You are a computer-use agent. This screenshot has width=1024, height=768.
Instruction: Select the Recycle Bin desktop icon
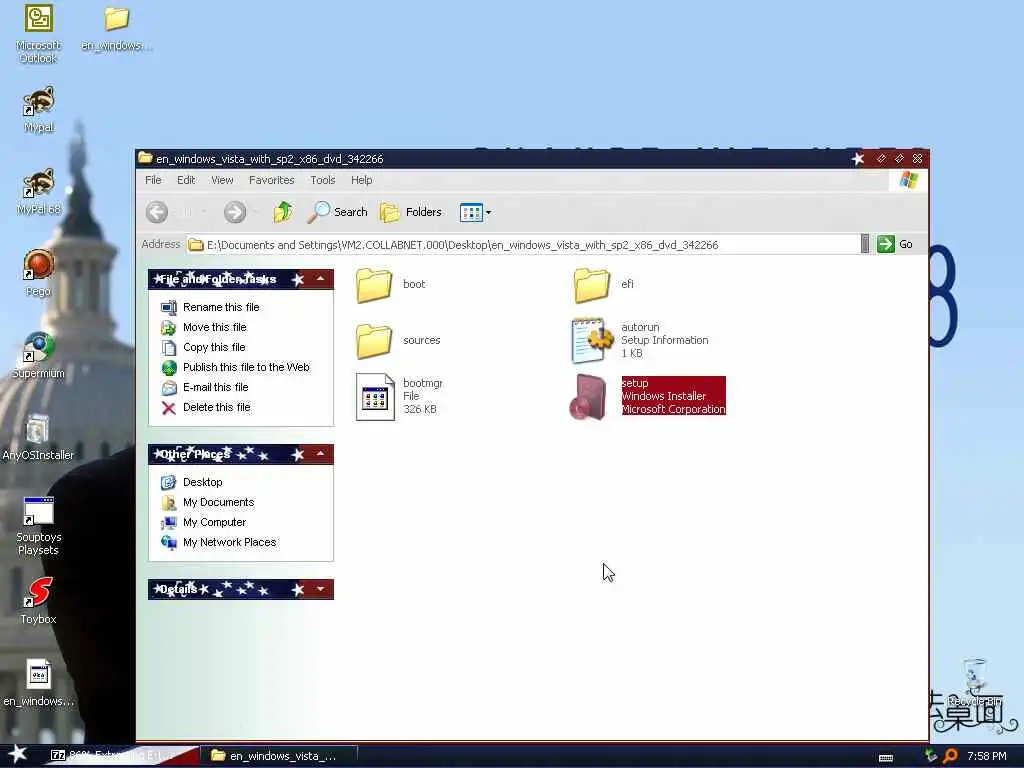click(x=975, y=683)
